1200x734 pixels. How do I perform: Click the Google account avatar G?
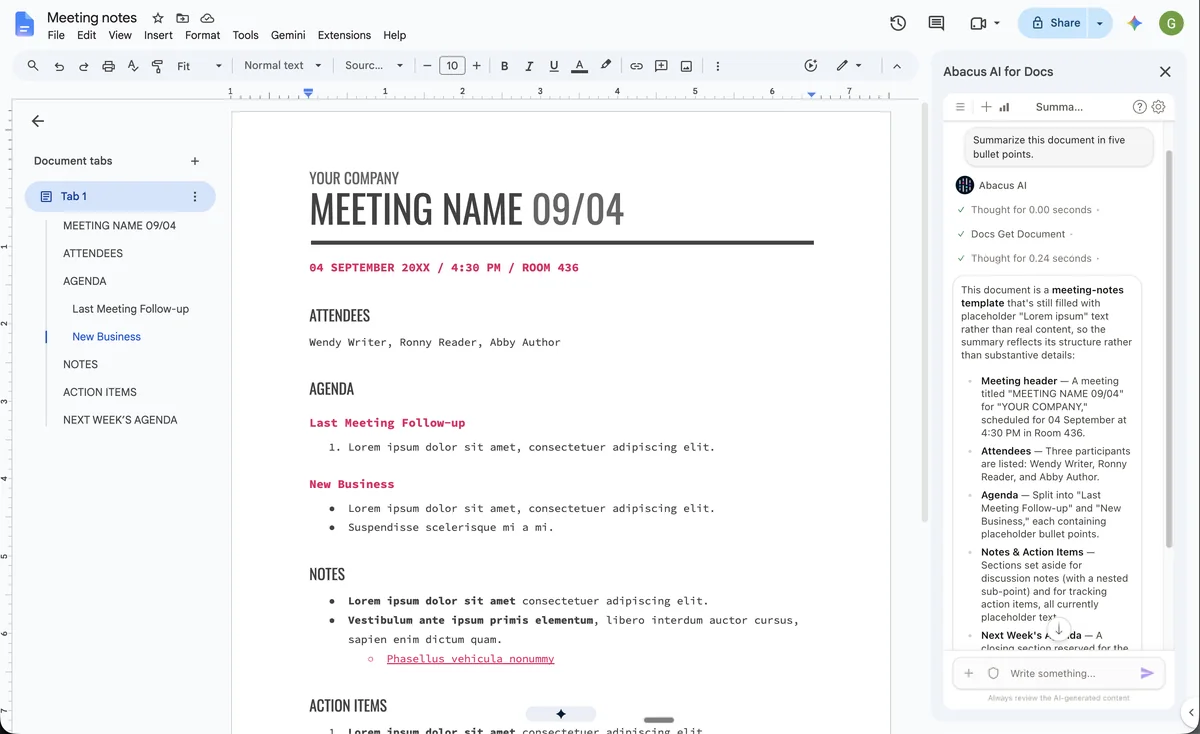click(x=1171, y=23)
